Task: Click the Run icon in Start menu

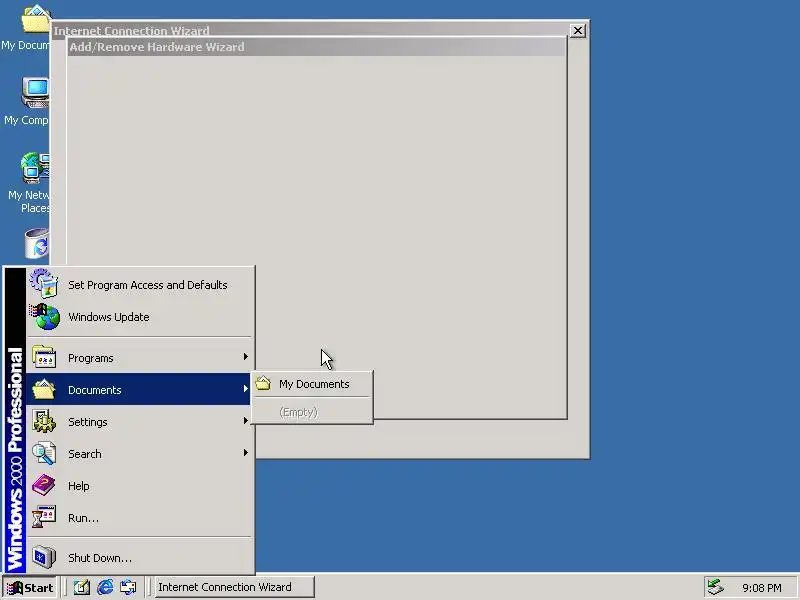Action: click(44, 517)
